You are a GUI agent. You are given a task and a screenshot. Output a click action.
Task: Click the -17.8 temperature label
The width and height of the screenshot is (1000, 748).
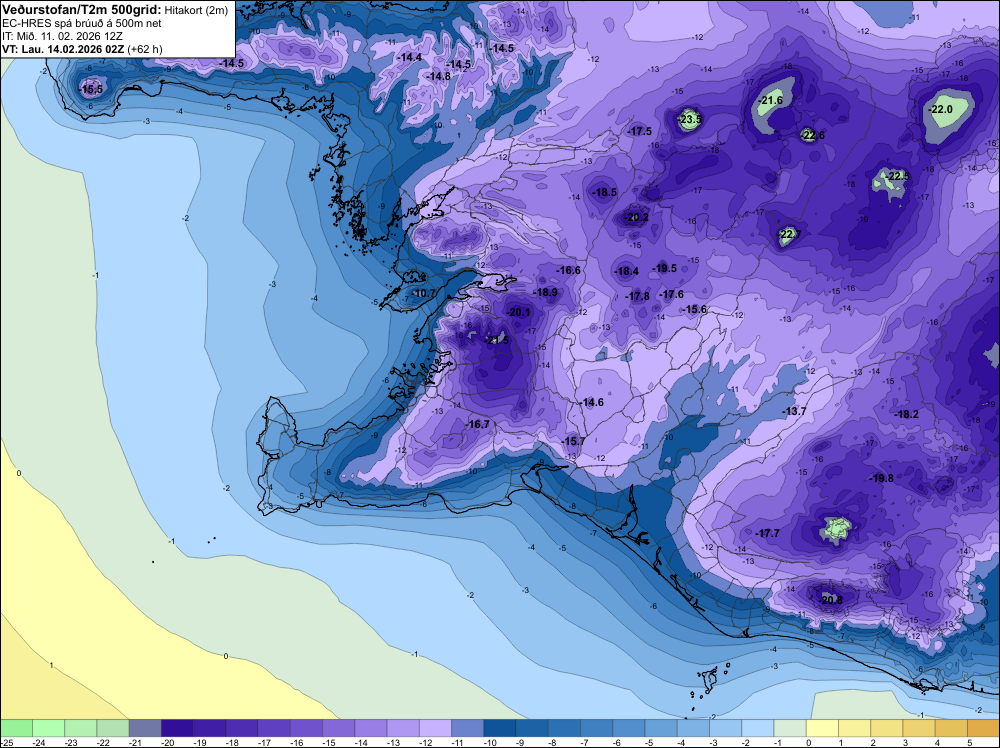(x=638, y=296)
